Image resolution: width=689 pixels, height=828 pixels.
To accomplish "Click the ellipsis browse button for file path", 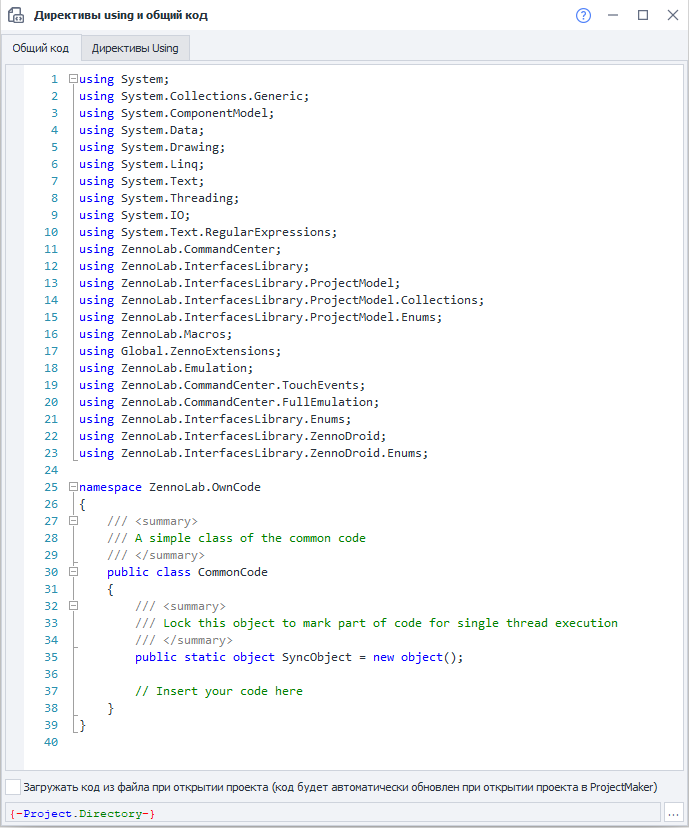I will [x=673, y=813].
